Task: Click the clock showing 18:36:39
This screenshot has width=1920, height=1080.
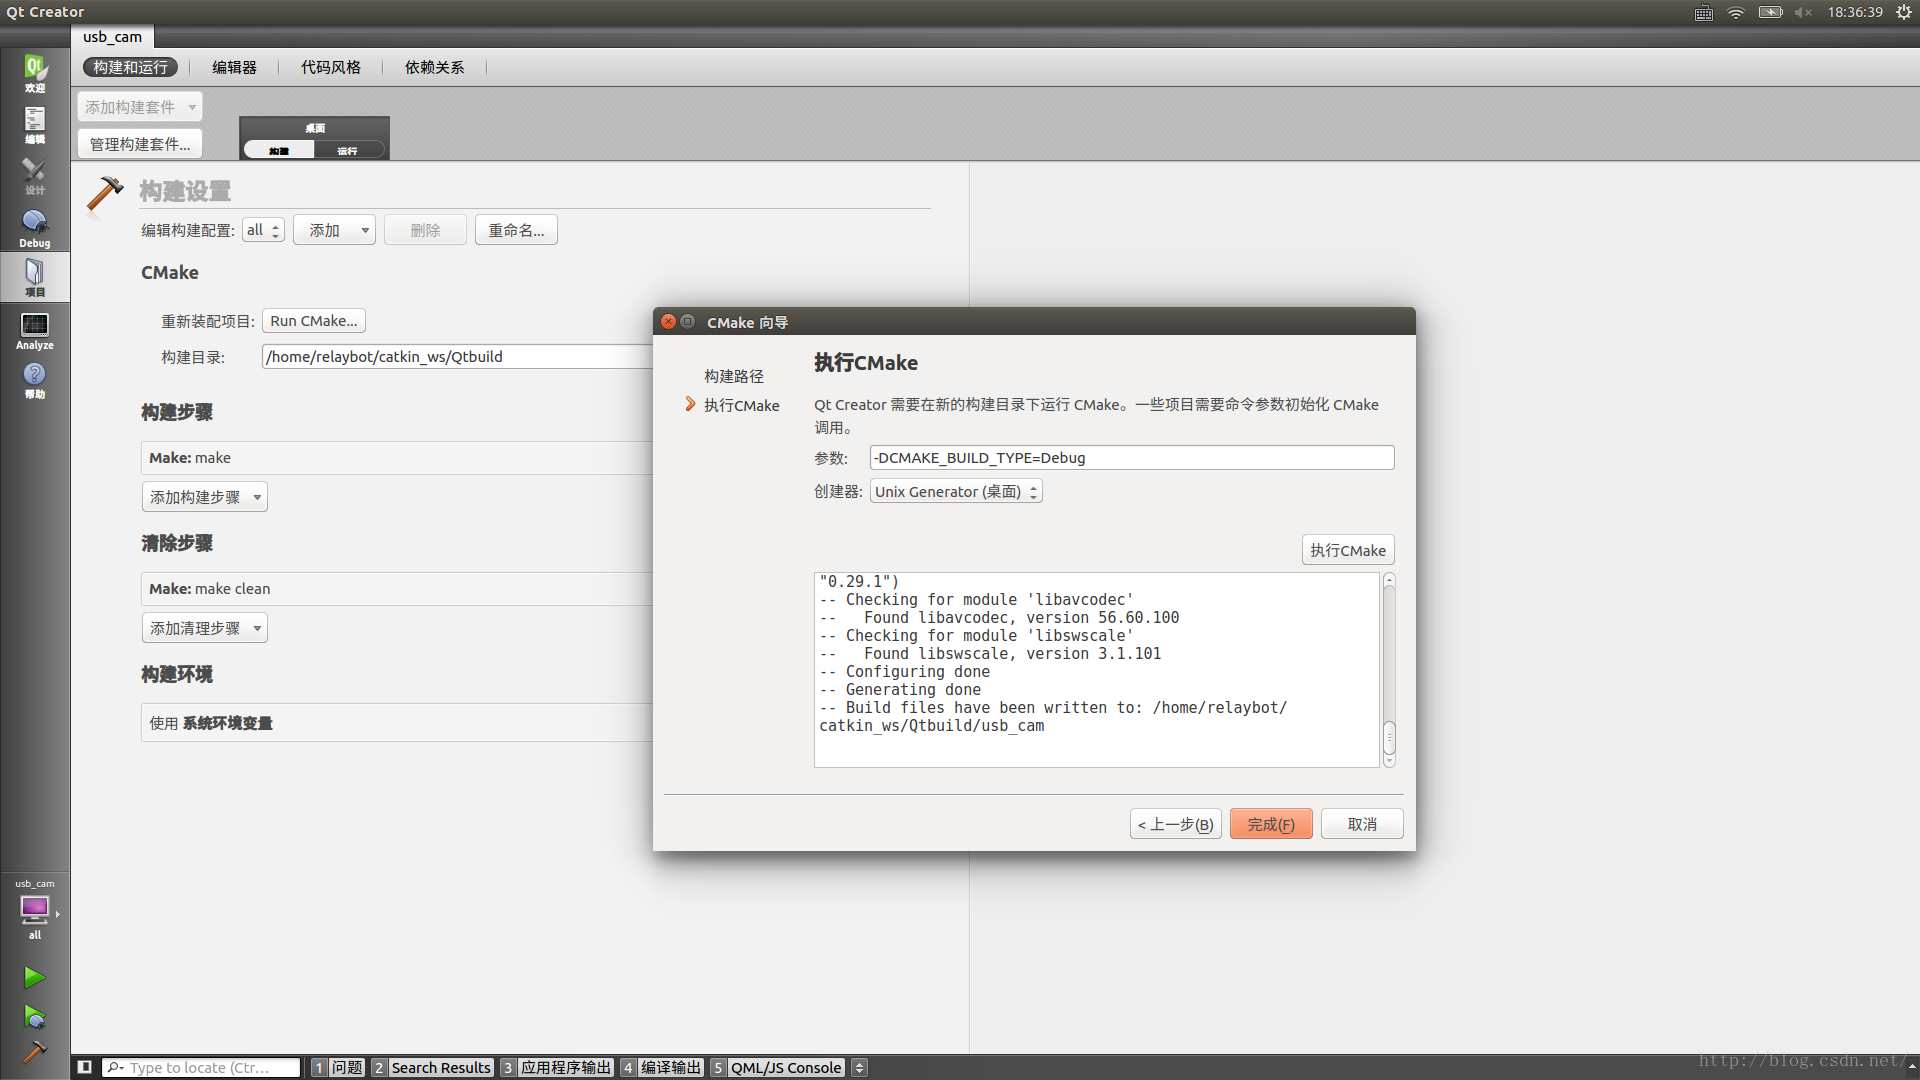Action: tap(1855, 12)
